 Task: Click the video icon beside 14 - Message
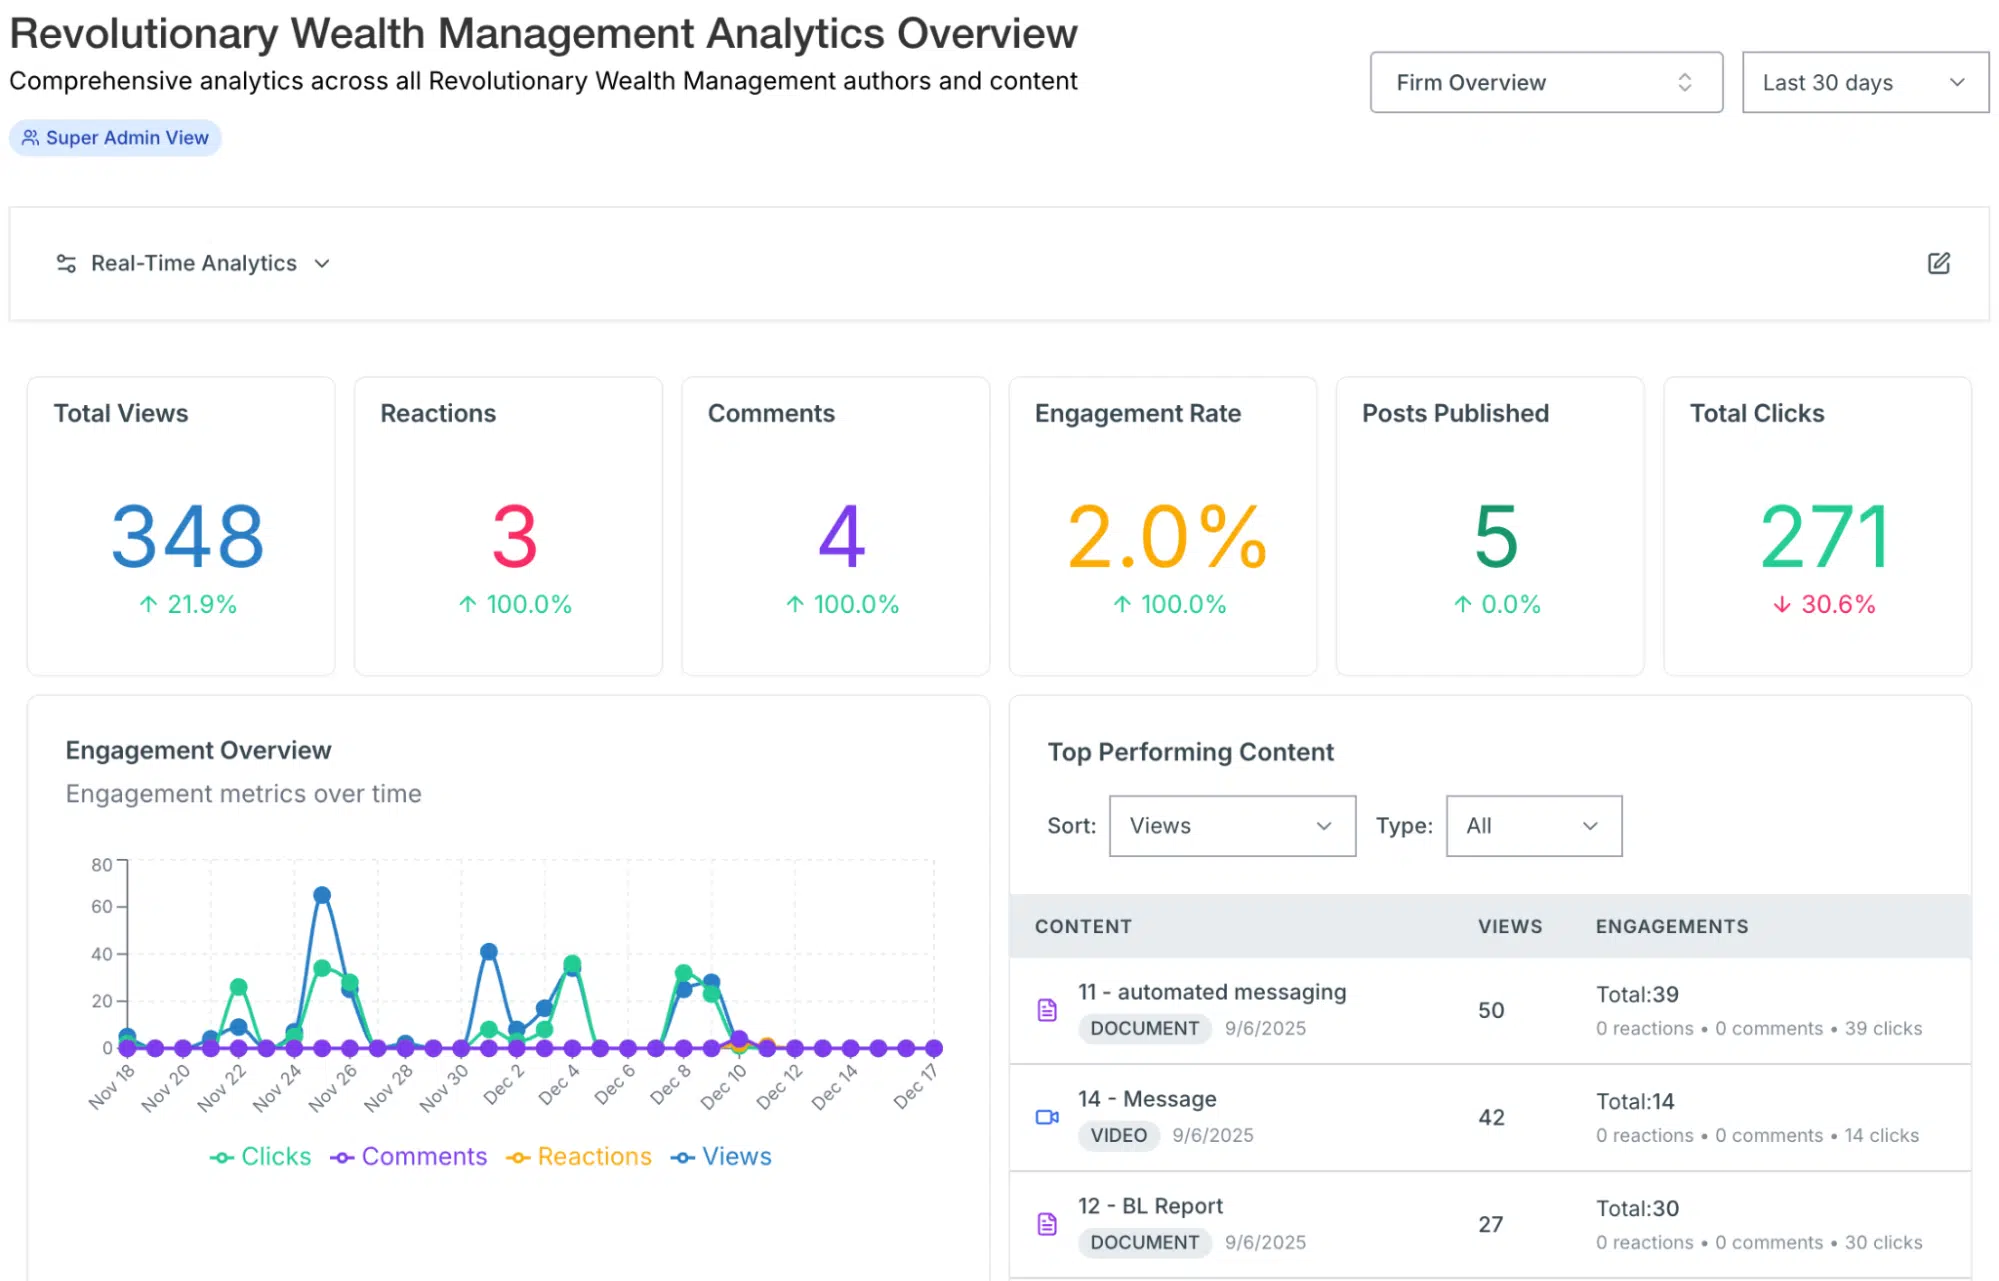[1046, 1117]
